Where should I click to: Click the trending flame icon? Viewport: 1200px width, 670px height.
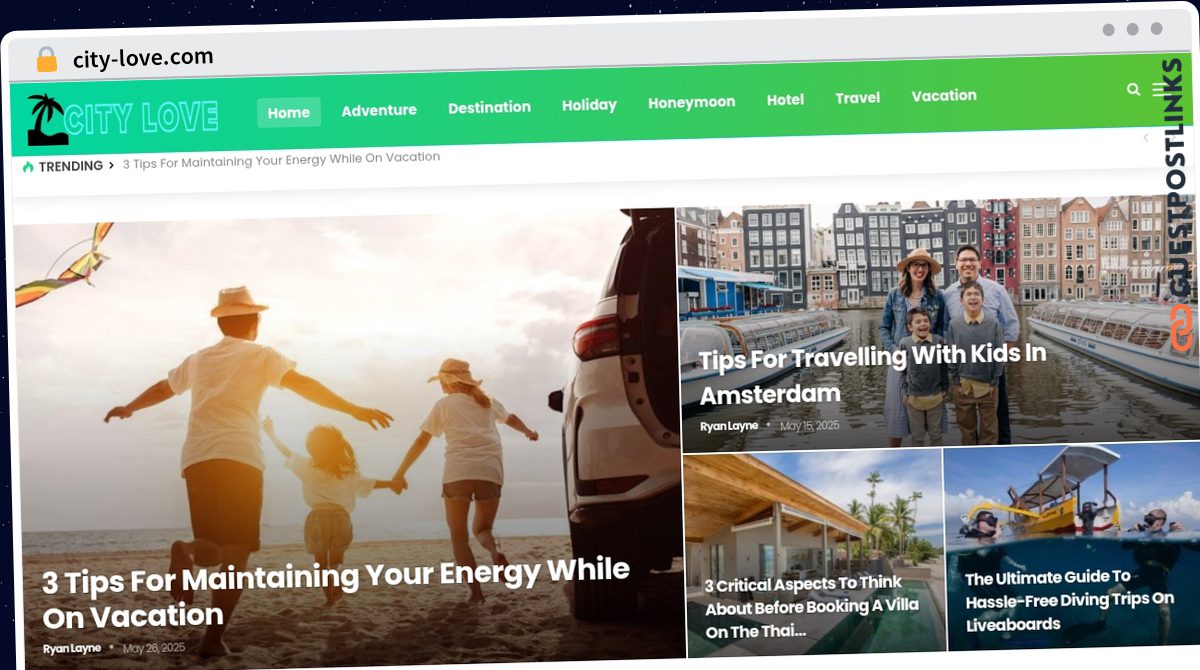(x=28, y=167)
